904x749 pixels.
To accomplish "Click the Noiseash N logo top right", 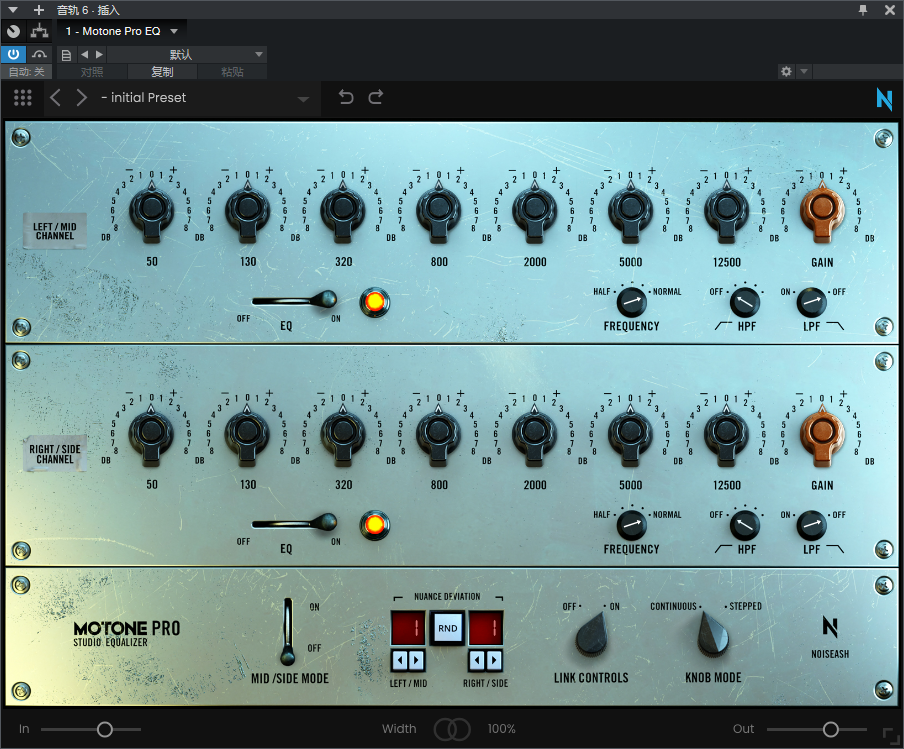I will (884, 99).
